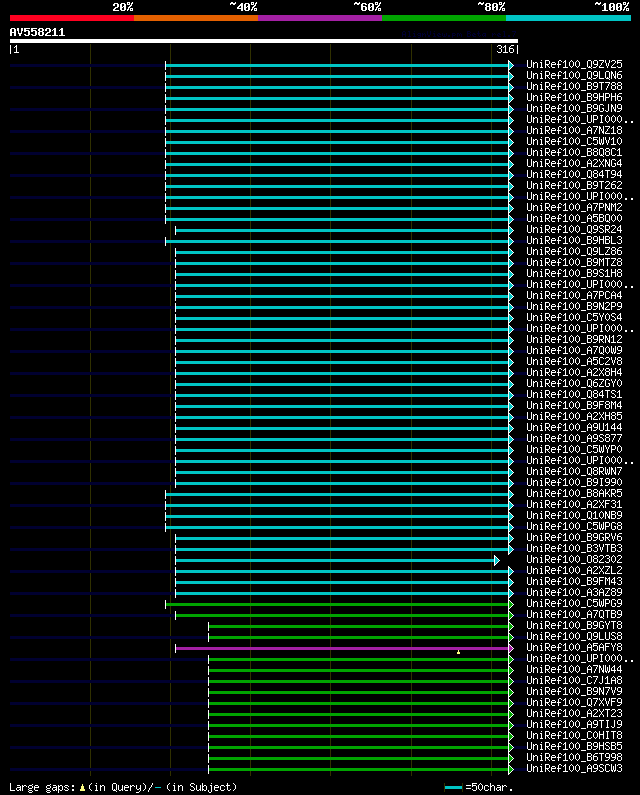Open hit UniRef100_A7PNM2

point(574,207)
